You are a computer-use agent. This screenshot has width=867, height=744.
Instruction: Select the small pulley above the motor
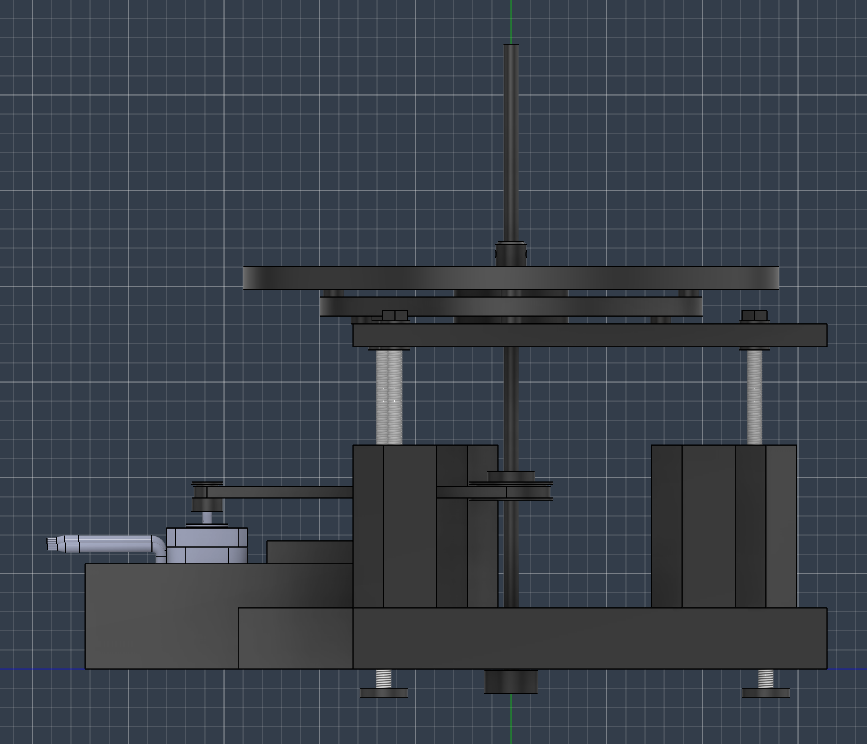coord(207,496)
